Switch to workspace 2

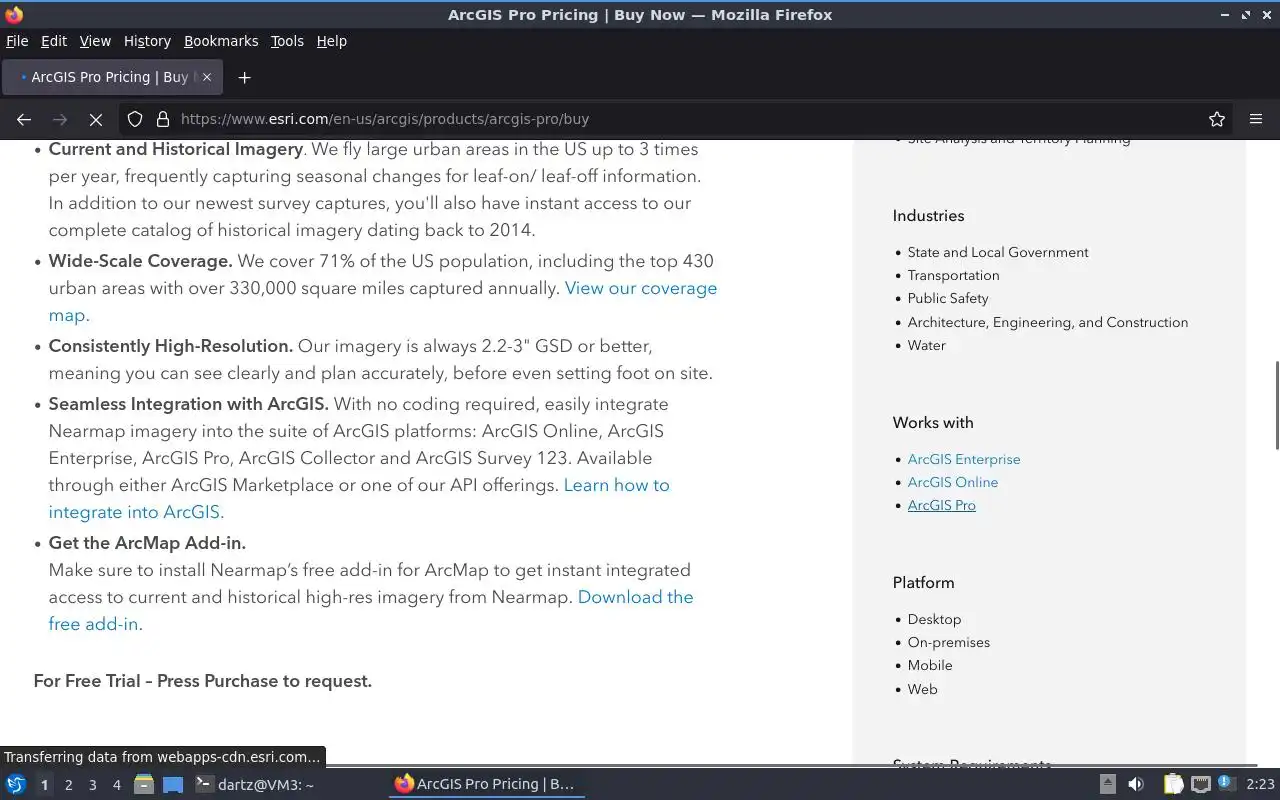68,785
